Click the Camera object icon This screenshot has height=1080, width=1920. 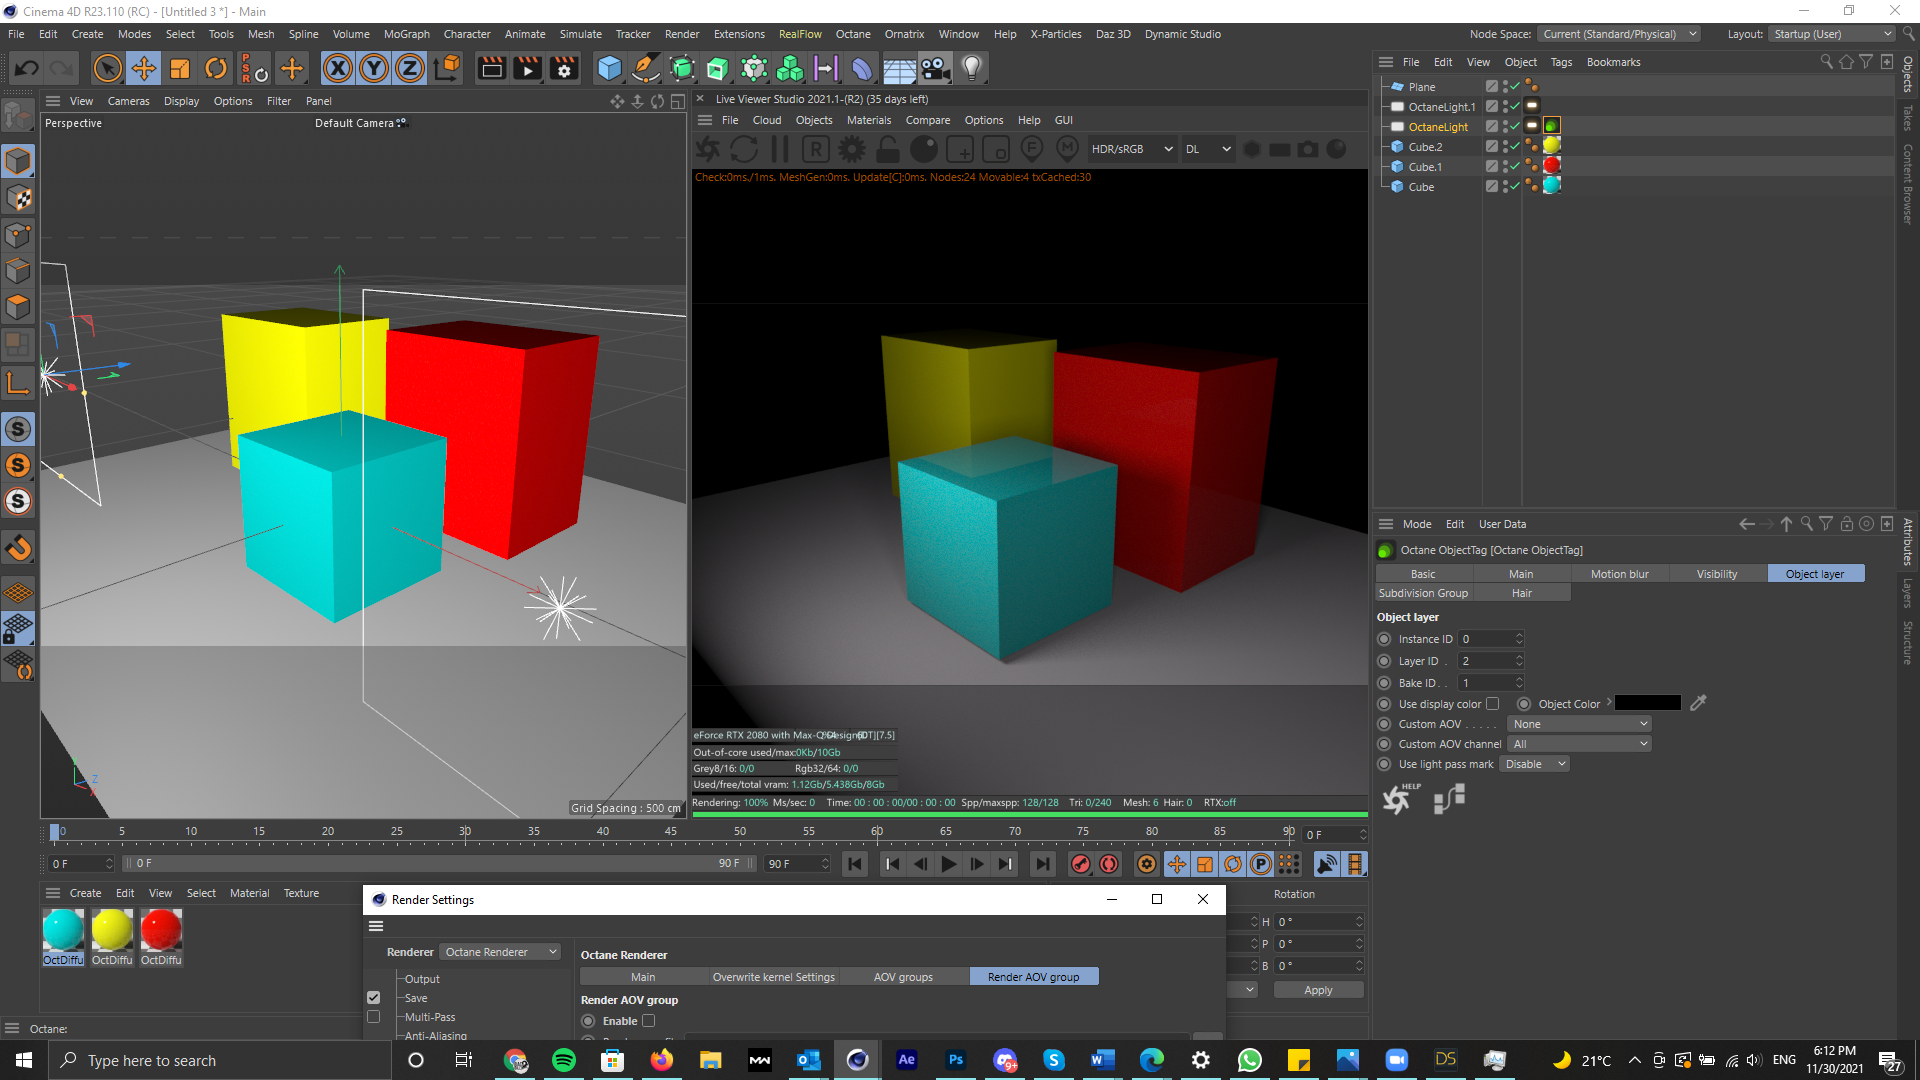(x=935, y=69)
